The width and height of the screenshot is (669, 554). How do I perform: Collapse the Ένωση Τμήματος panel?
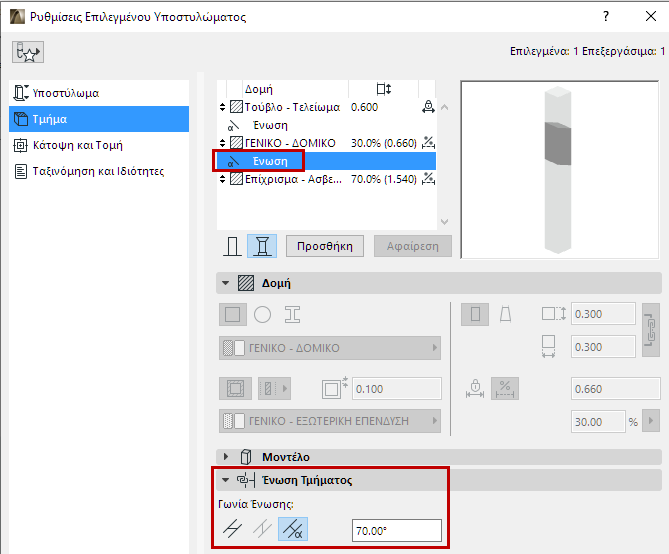[226, 480]
